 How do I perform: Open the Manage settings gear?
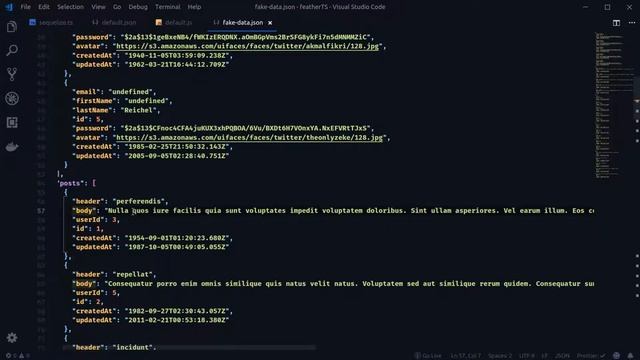[12, 338]
